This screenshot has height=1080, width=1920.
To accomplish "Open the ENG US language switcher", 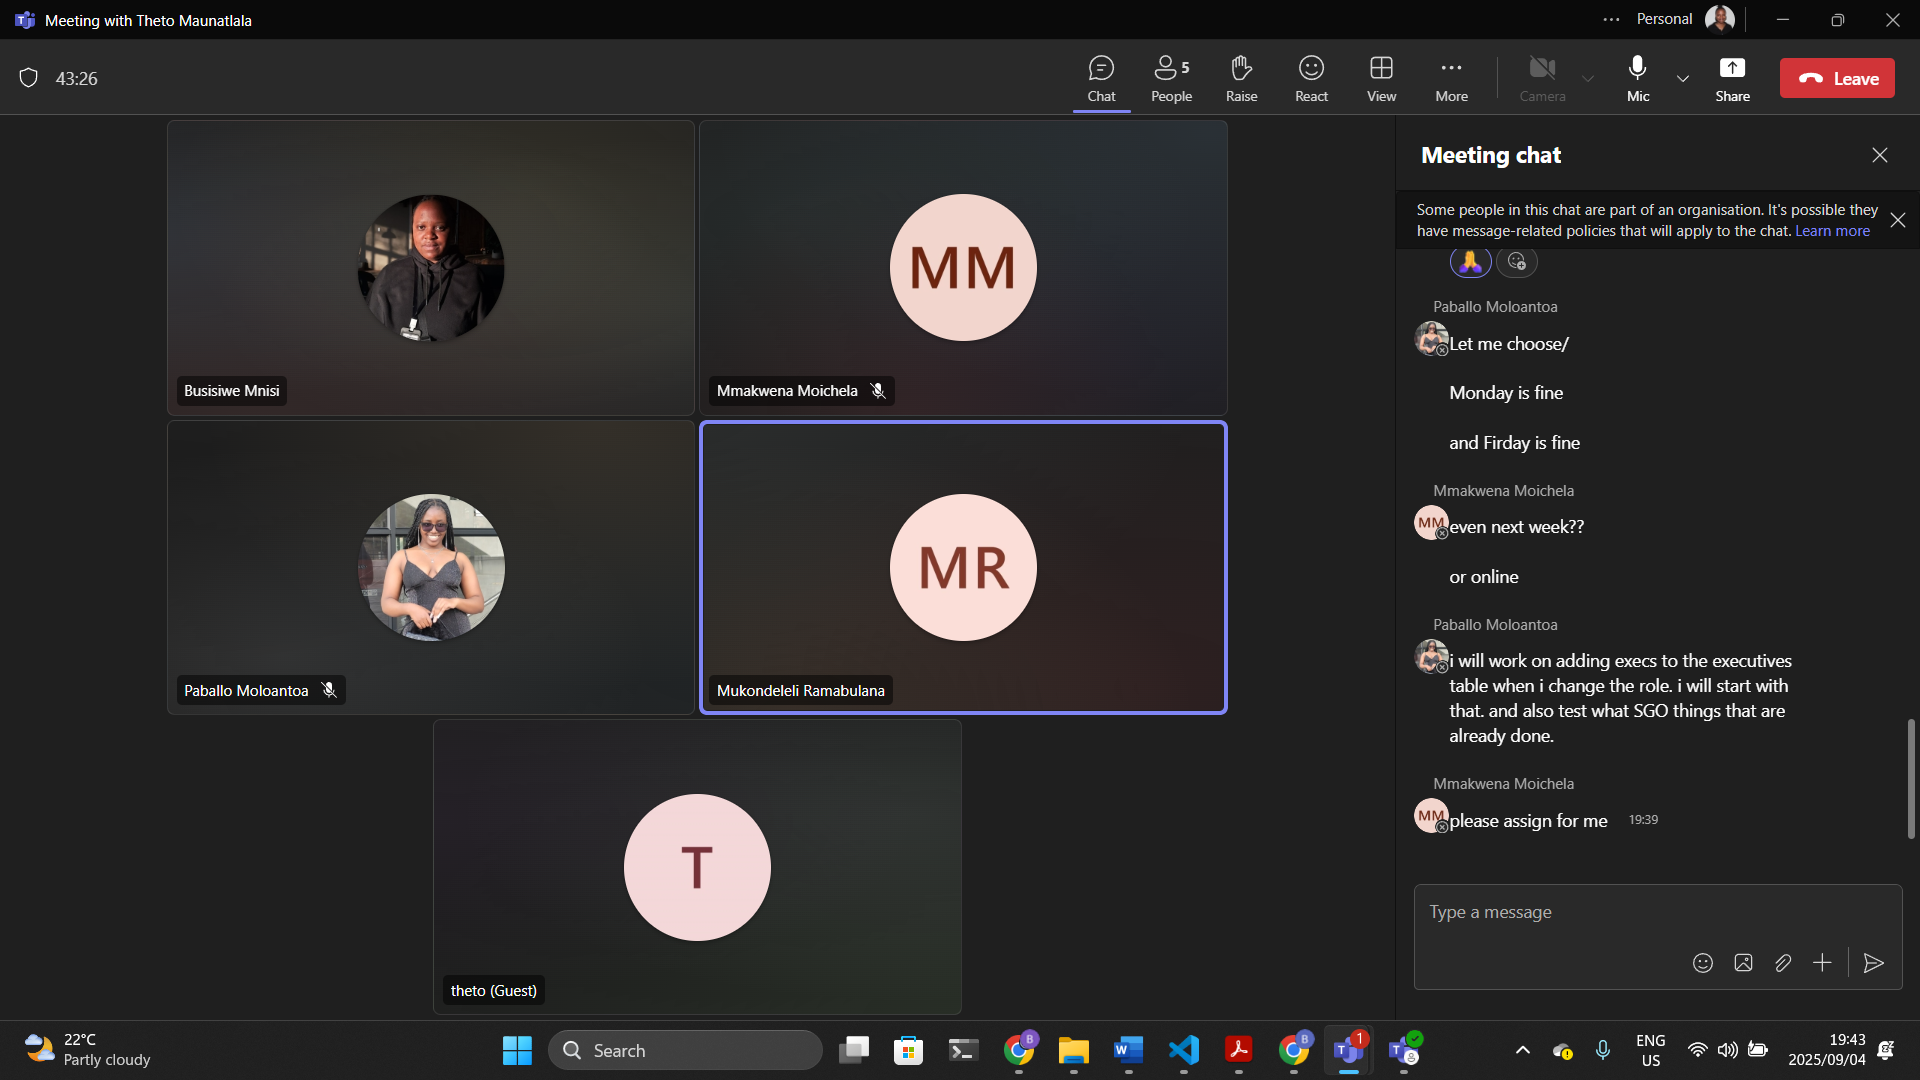I will click(1651, 1051).
